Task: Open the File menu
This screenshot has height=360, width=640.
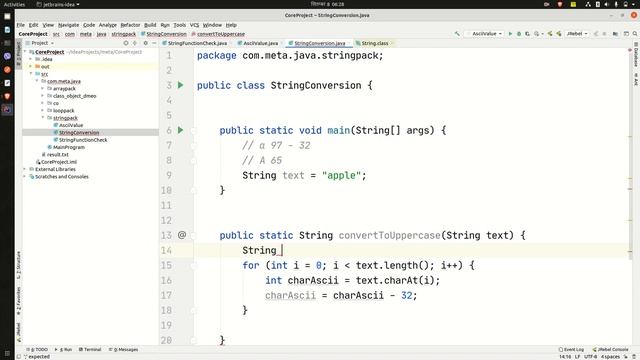Action: click(20, 25)
